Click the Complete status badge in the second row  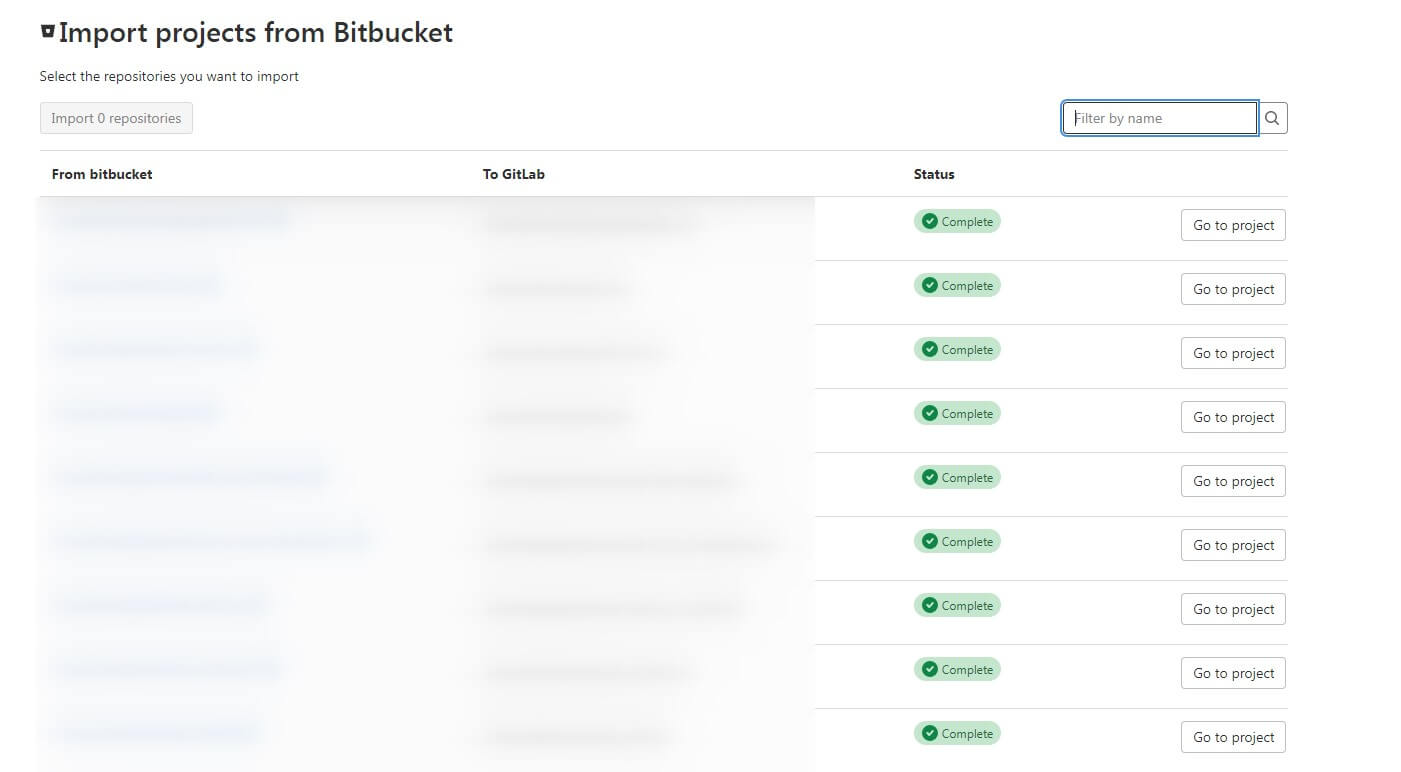coord(957,285)
